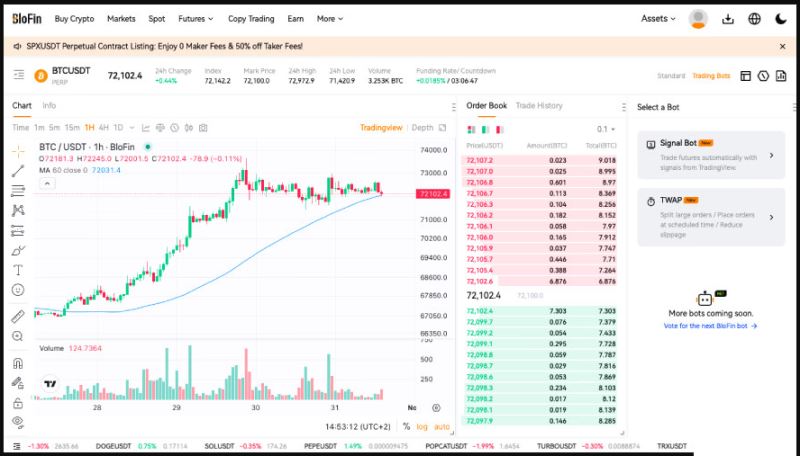Open the language globe icon
Viewport: 800px width, 456px height.
point(754,18)
